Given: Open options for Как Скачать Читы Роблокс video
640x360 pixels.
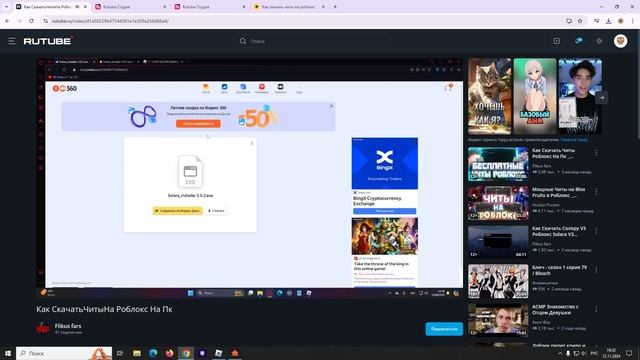Looking at the screenshot, I should pyautogui.click(x=596, y=153).
